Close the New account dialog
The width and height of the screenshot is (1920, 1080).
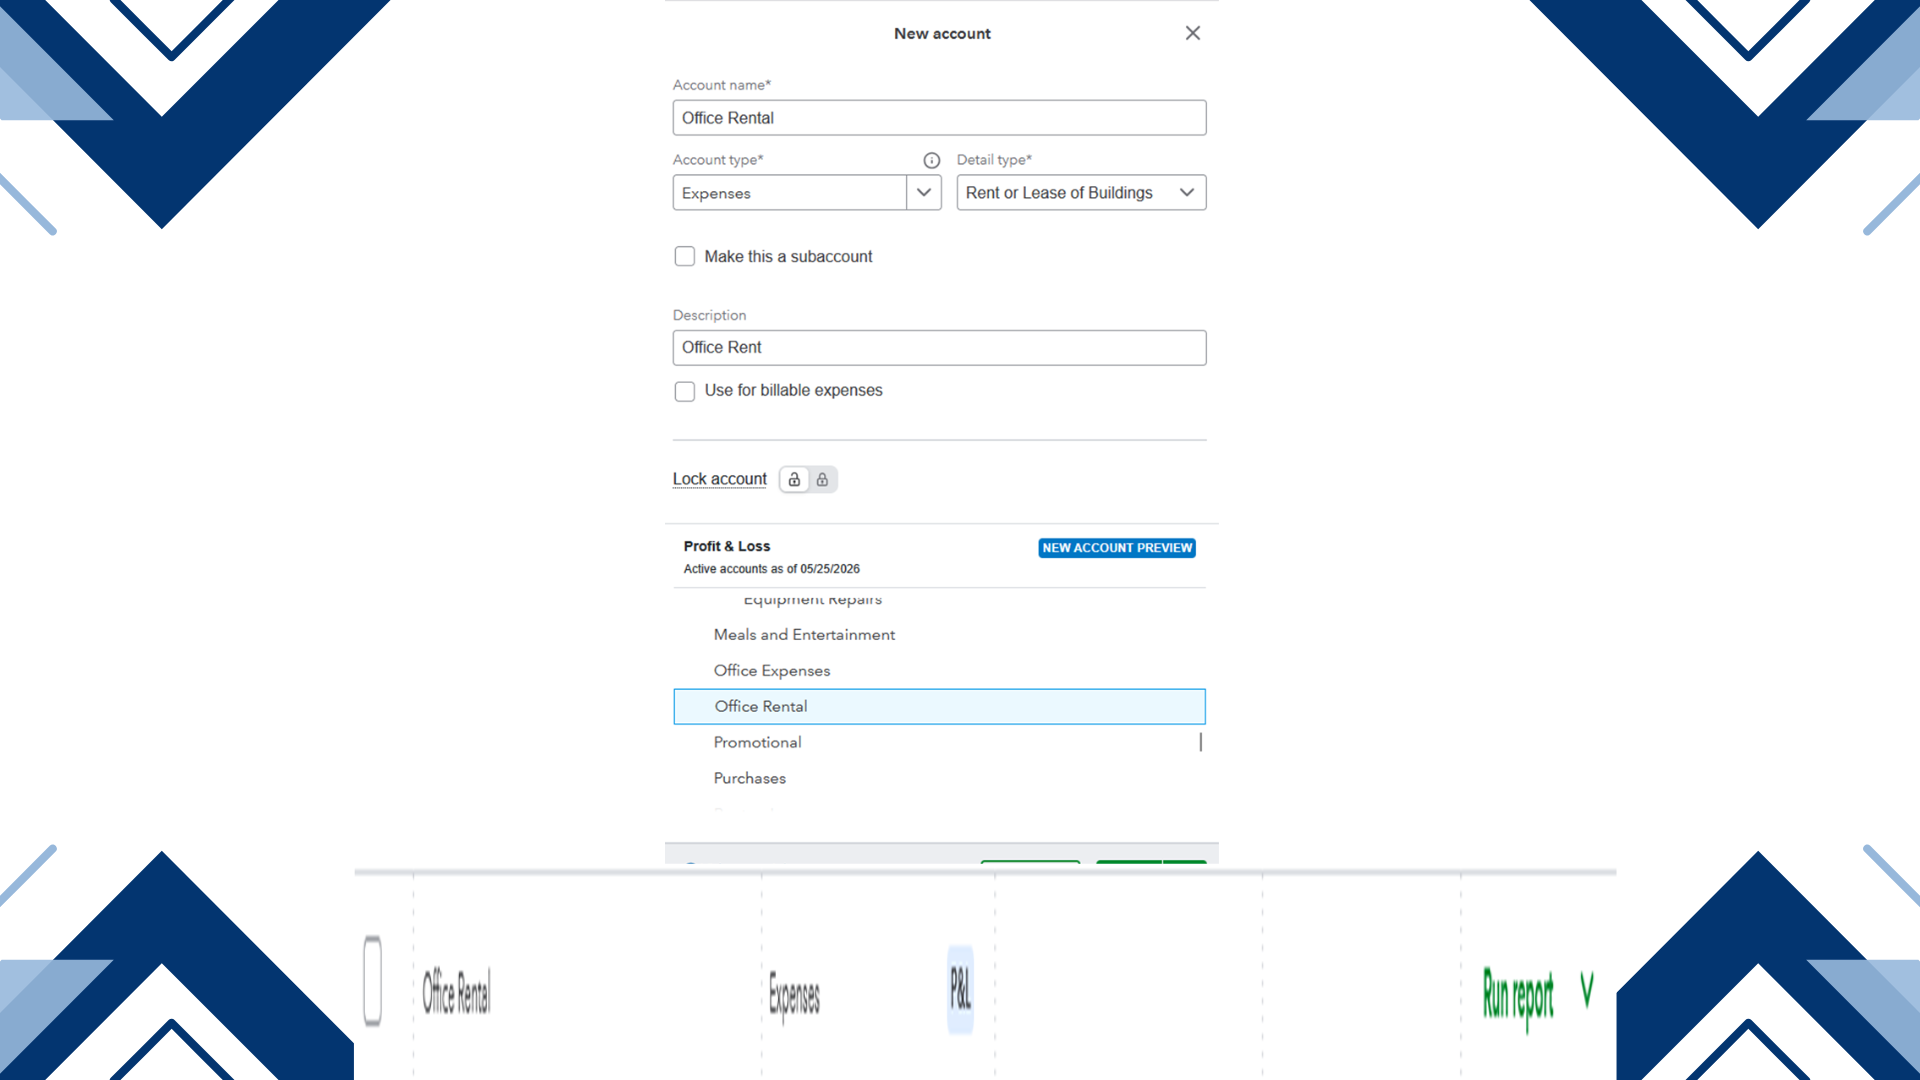pos(1192,33)
